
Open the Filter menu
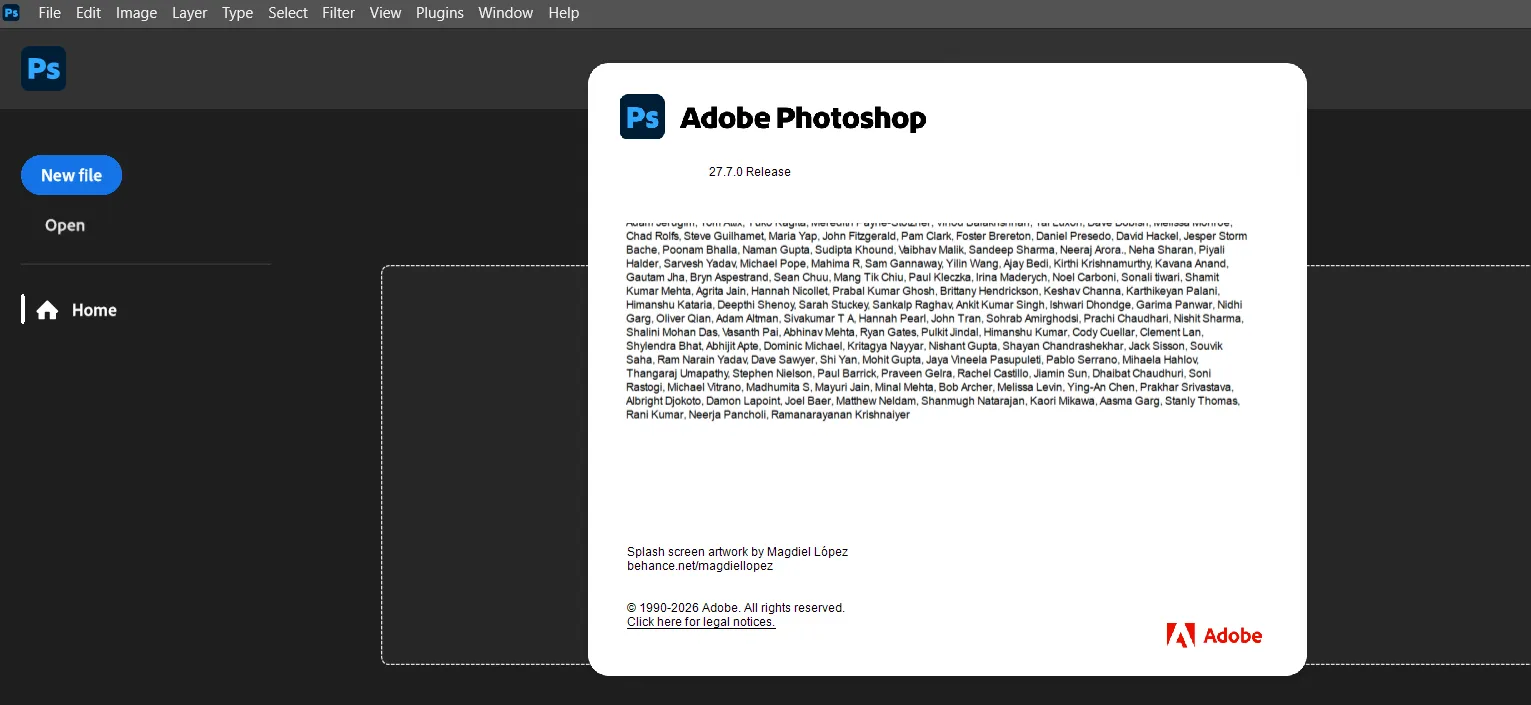point(338,13)
